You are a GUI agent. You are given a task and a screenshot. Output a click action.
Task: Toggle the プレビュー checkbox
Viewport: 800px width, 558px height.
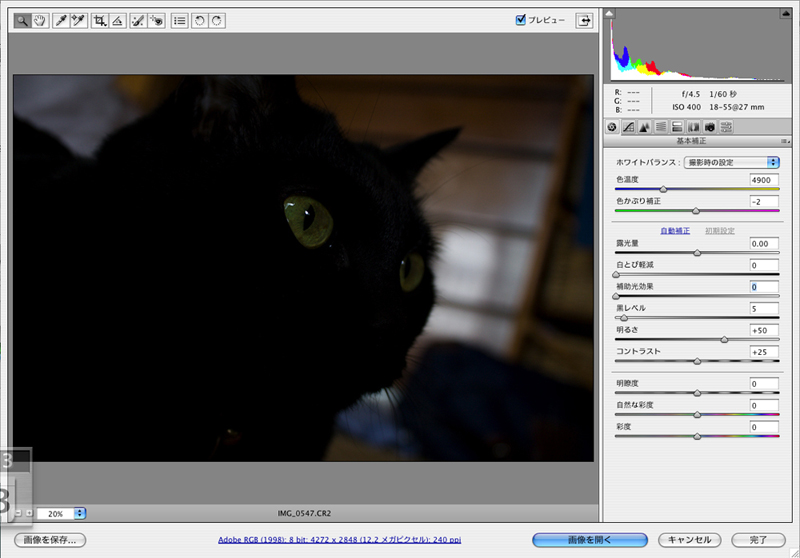point(520,20)
